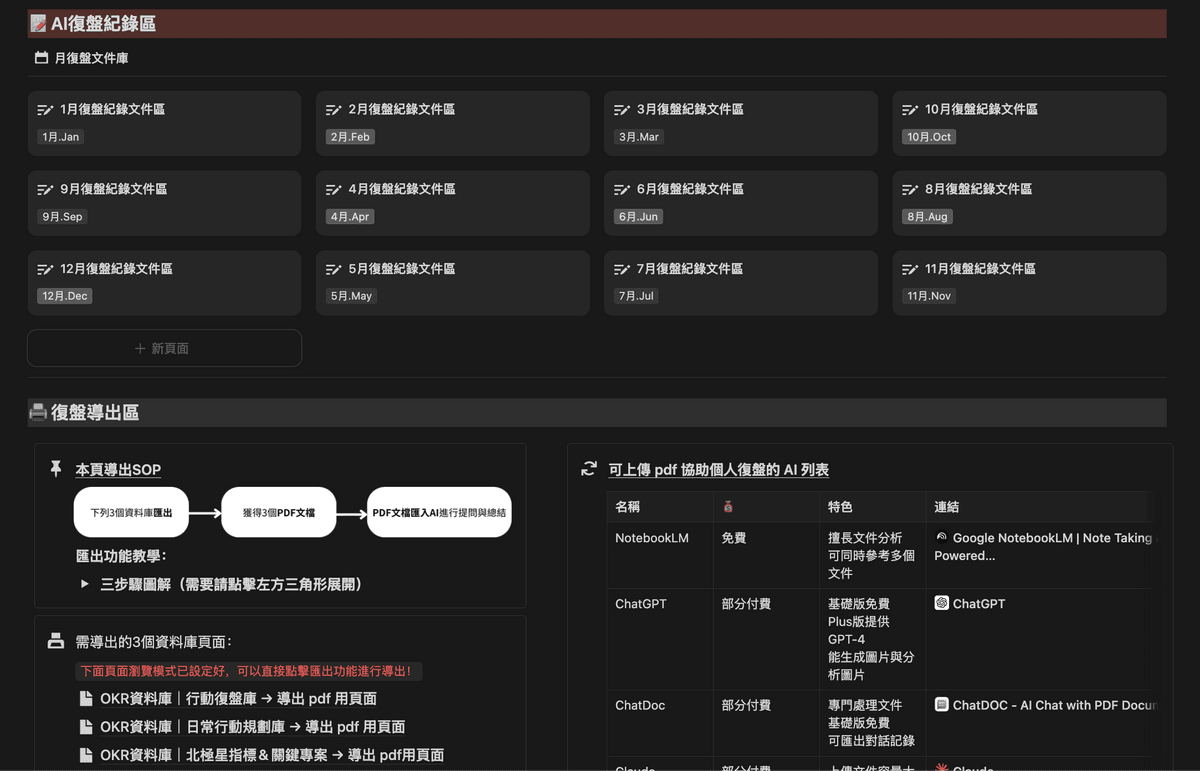Viewport: 1200px width, 771px height.
Task: Expand the 三步驟圖解 toggle triangle
Action: coord(85,584)
